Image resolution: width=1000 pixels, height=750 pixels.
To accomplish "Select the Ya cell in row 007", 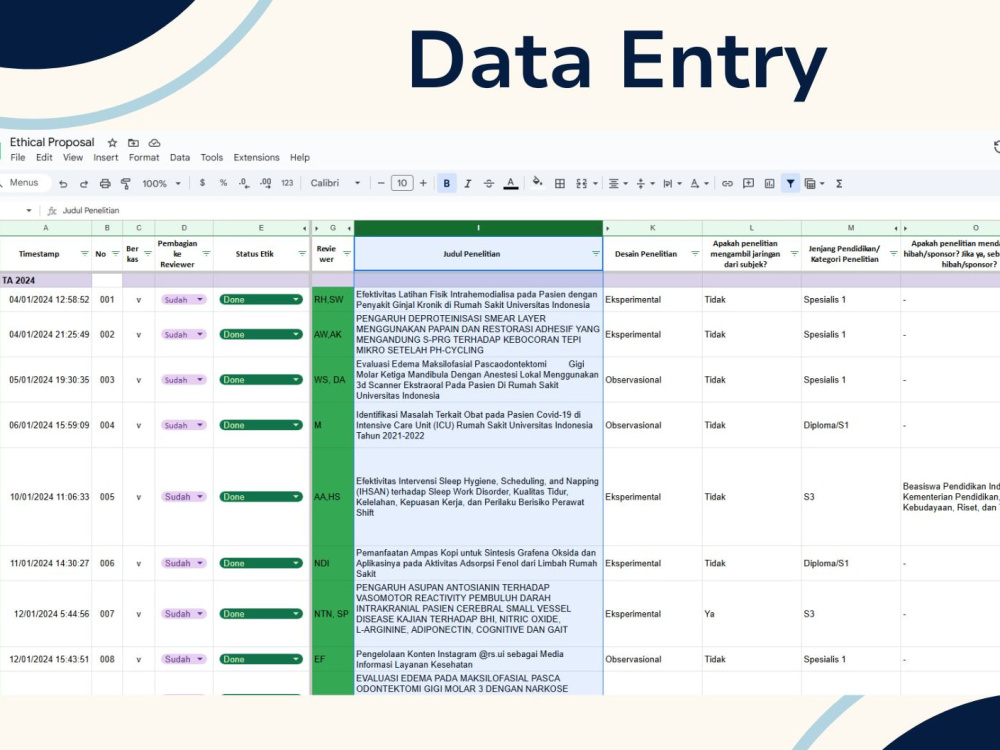I will click(751, 614).
